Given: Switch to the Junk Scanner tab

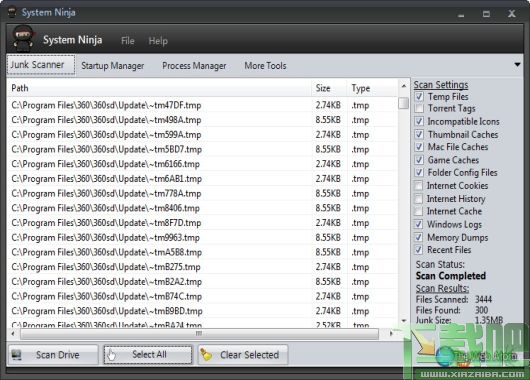Looking at the screenshot, I should point(41,65).
